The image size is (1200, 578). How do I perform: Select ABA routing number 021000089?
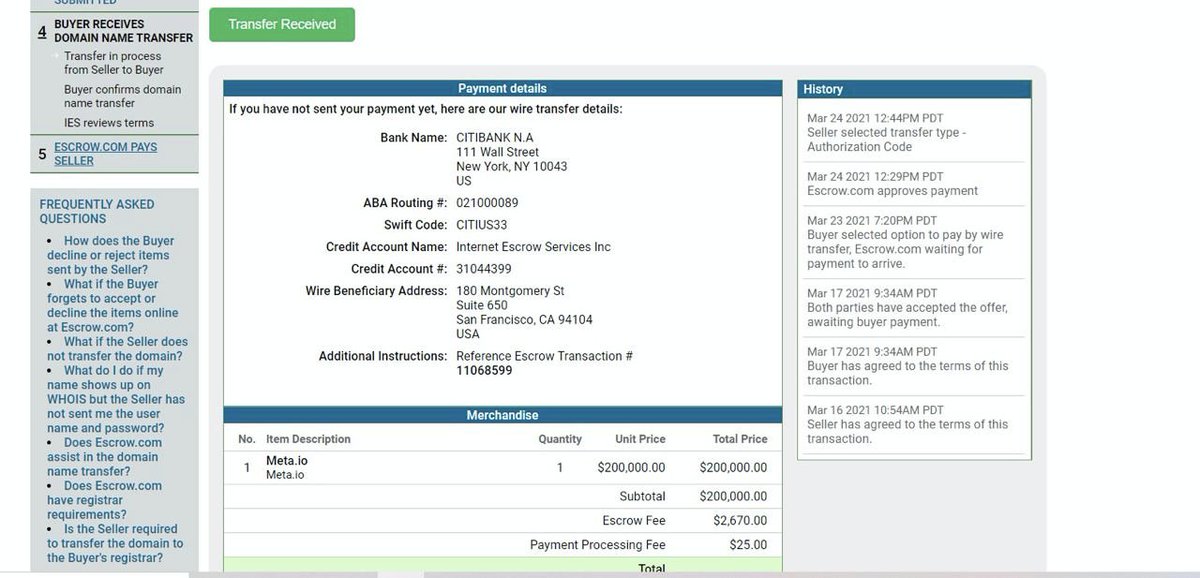[x=487, y=203]
